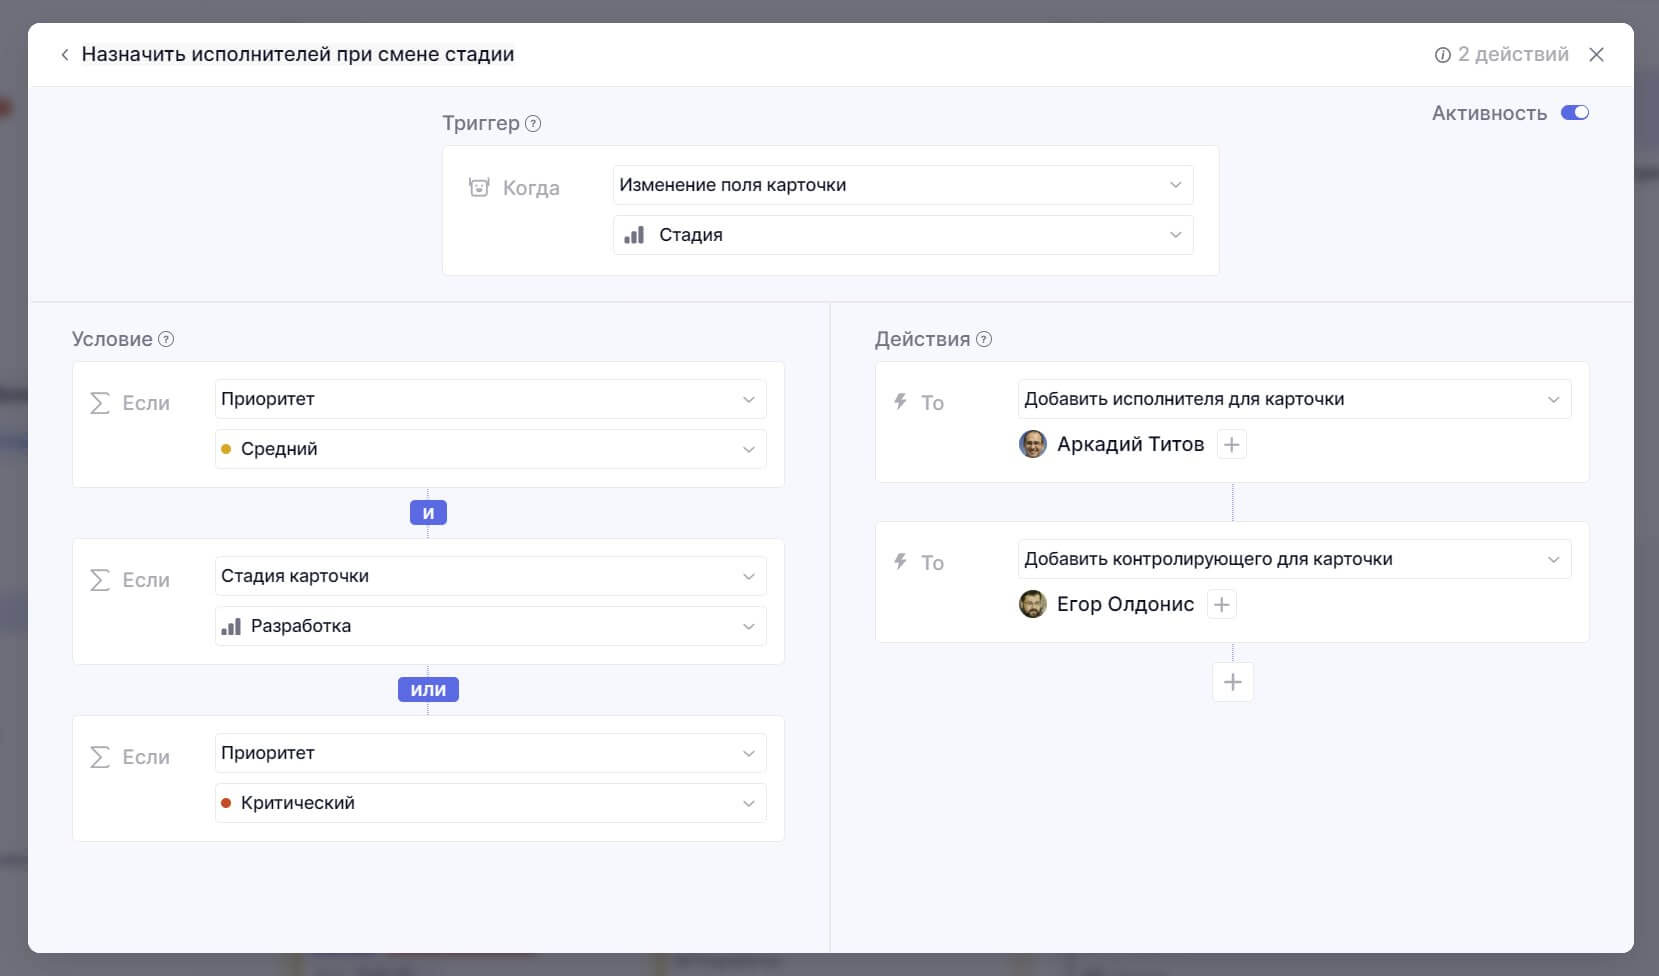Viewport: 1659px width, 976px height.
Task: Click the help icon beside Действия
Action: pyautogui.click(x=984, y=339)
